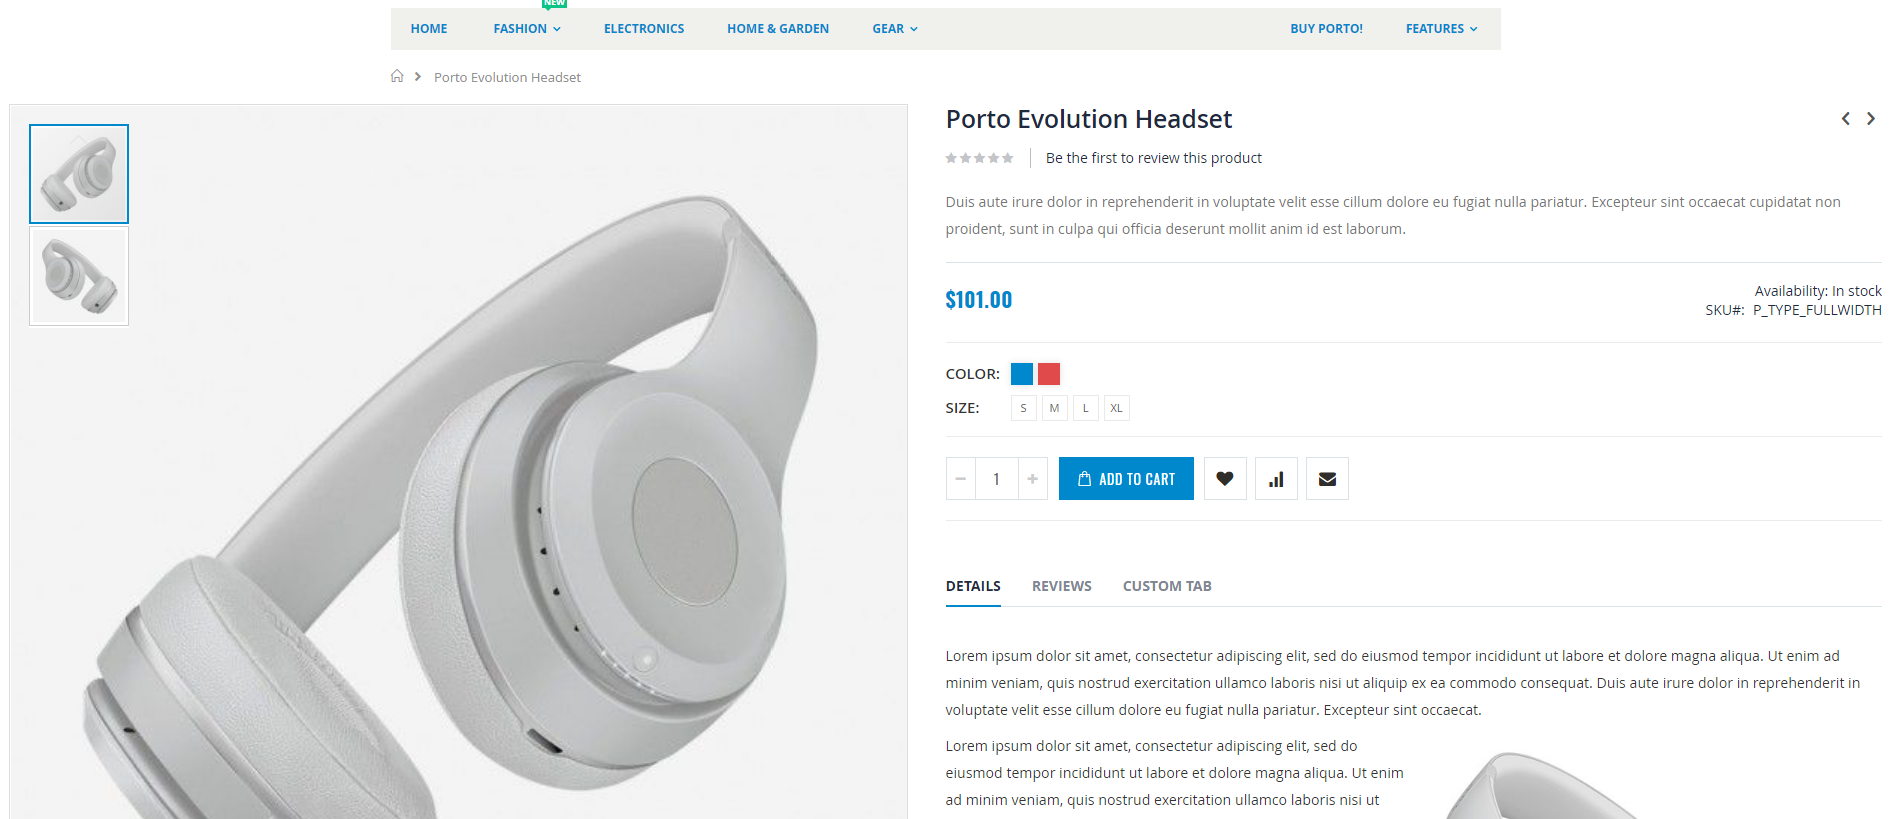Switch to the Reviews tab
1893x819 pixels.
pos(1061,586)
